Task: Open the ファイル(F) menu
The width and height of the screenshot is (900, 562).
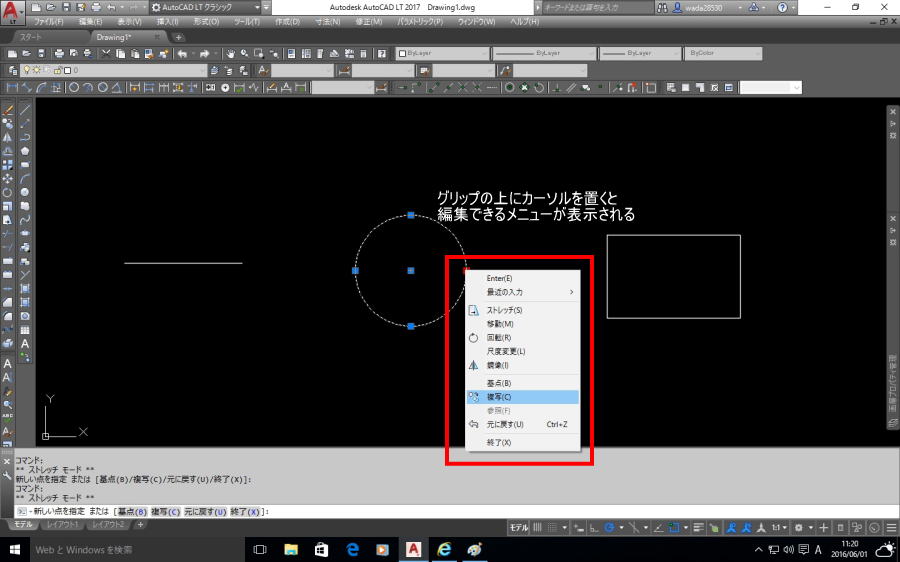Action: (x=48, y=22)
